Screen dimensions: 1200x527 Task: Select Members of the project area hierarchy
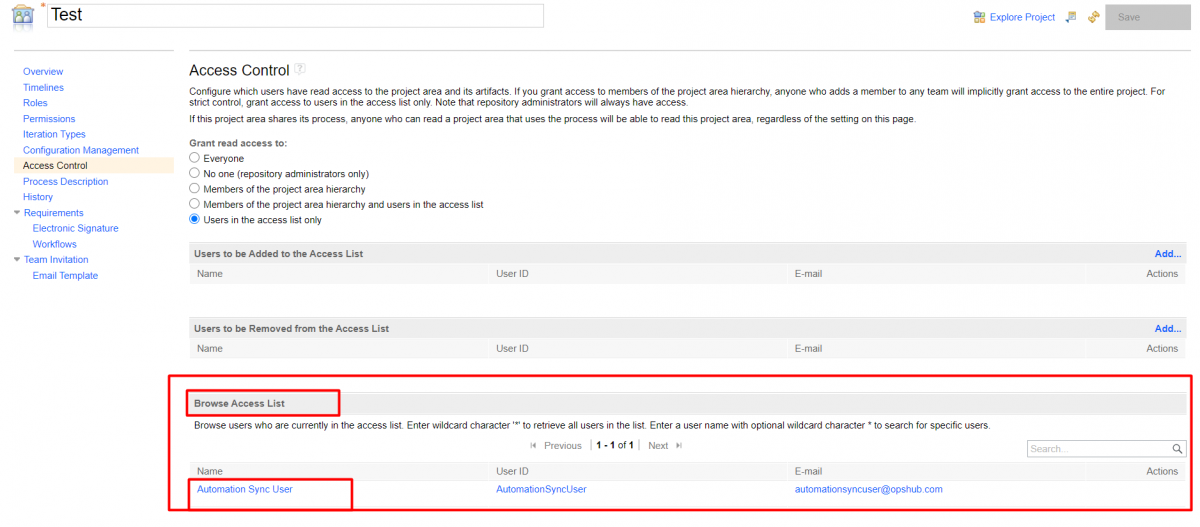coord(195,188)
